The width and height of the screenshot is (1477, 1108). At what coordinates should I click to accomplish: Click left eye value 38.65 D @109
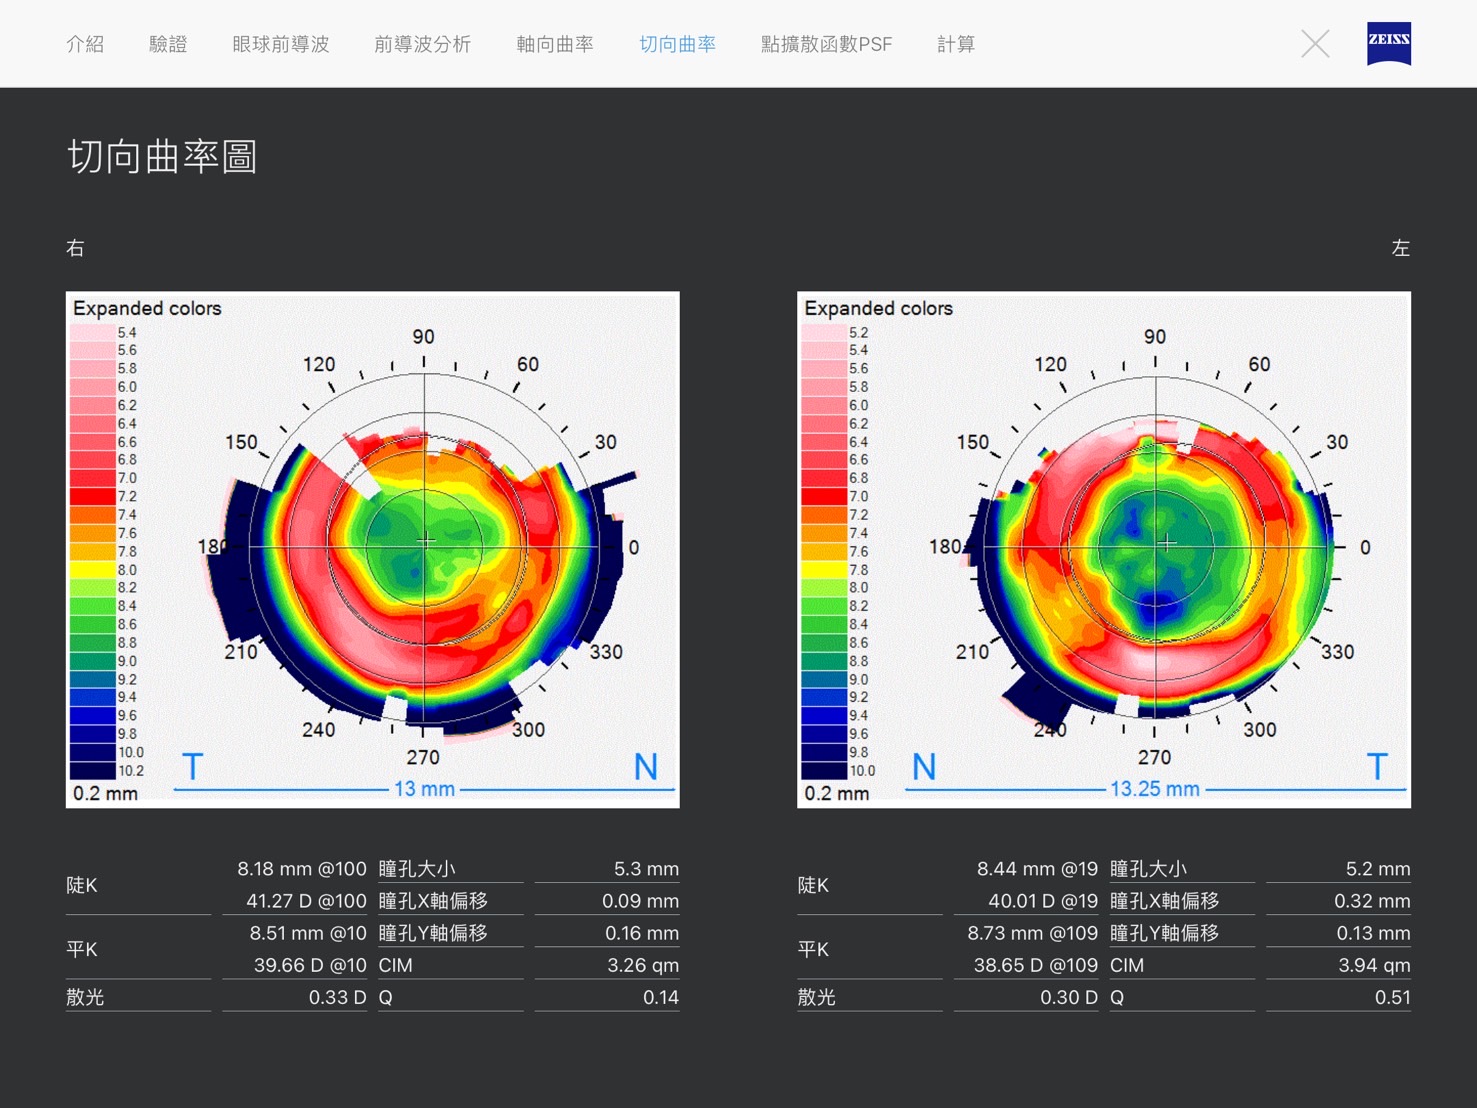(1036, 965)
